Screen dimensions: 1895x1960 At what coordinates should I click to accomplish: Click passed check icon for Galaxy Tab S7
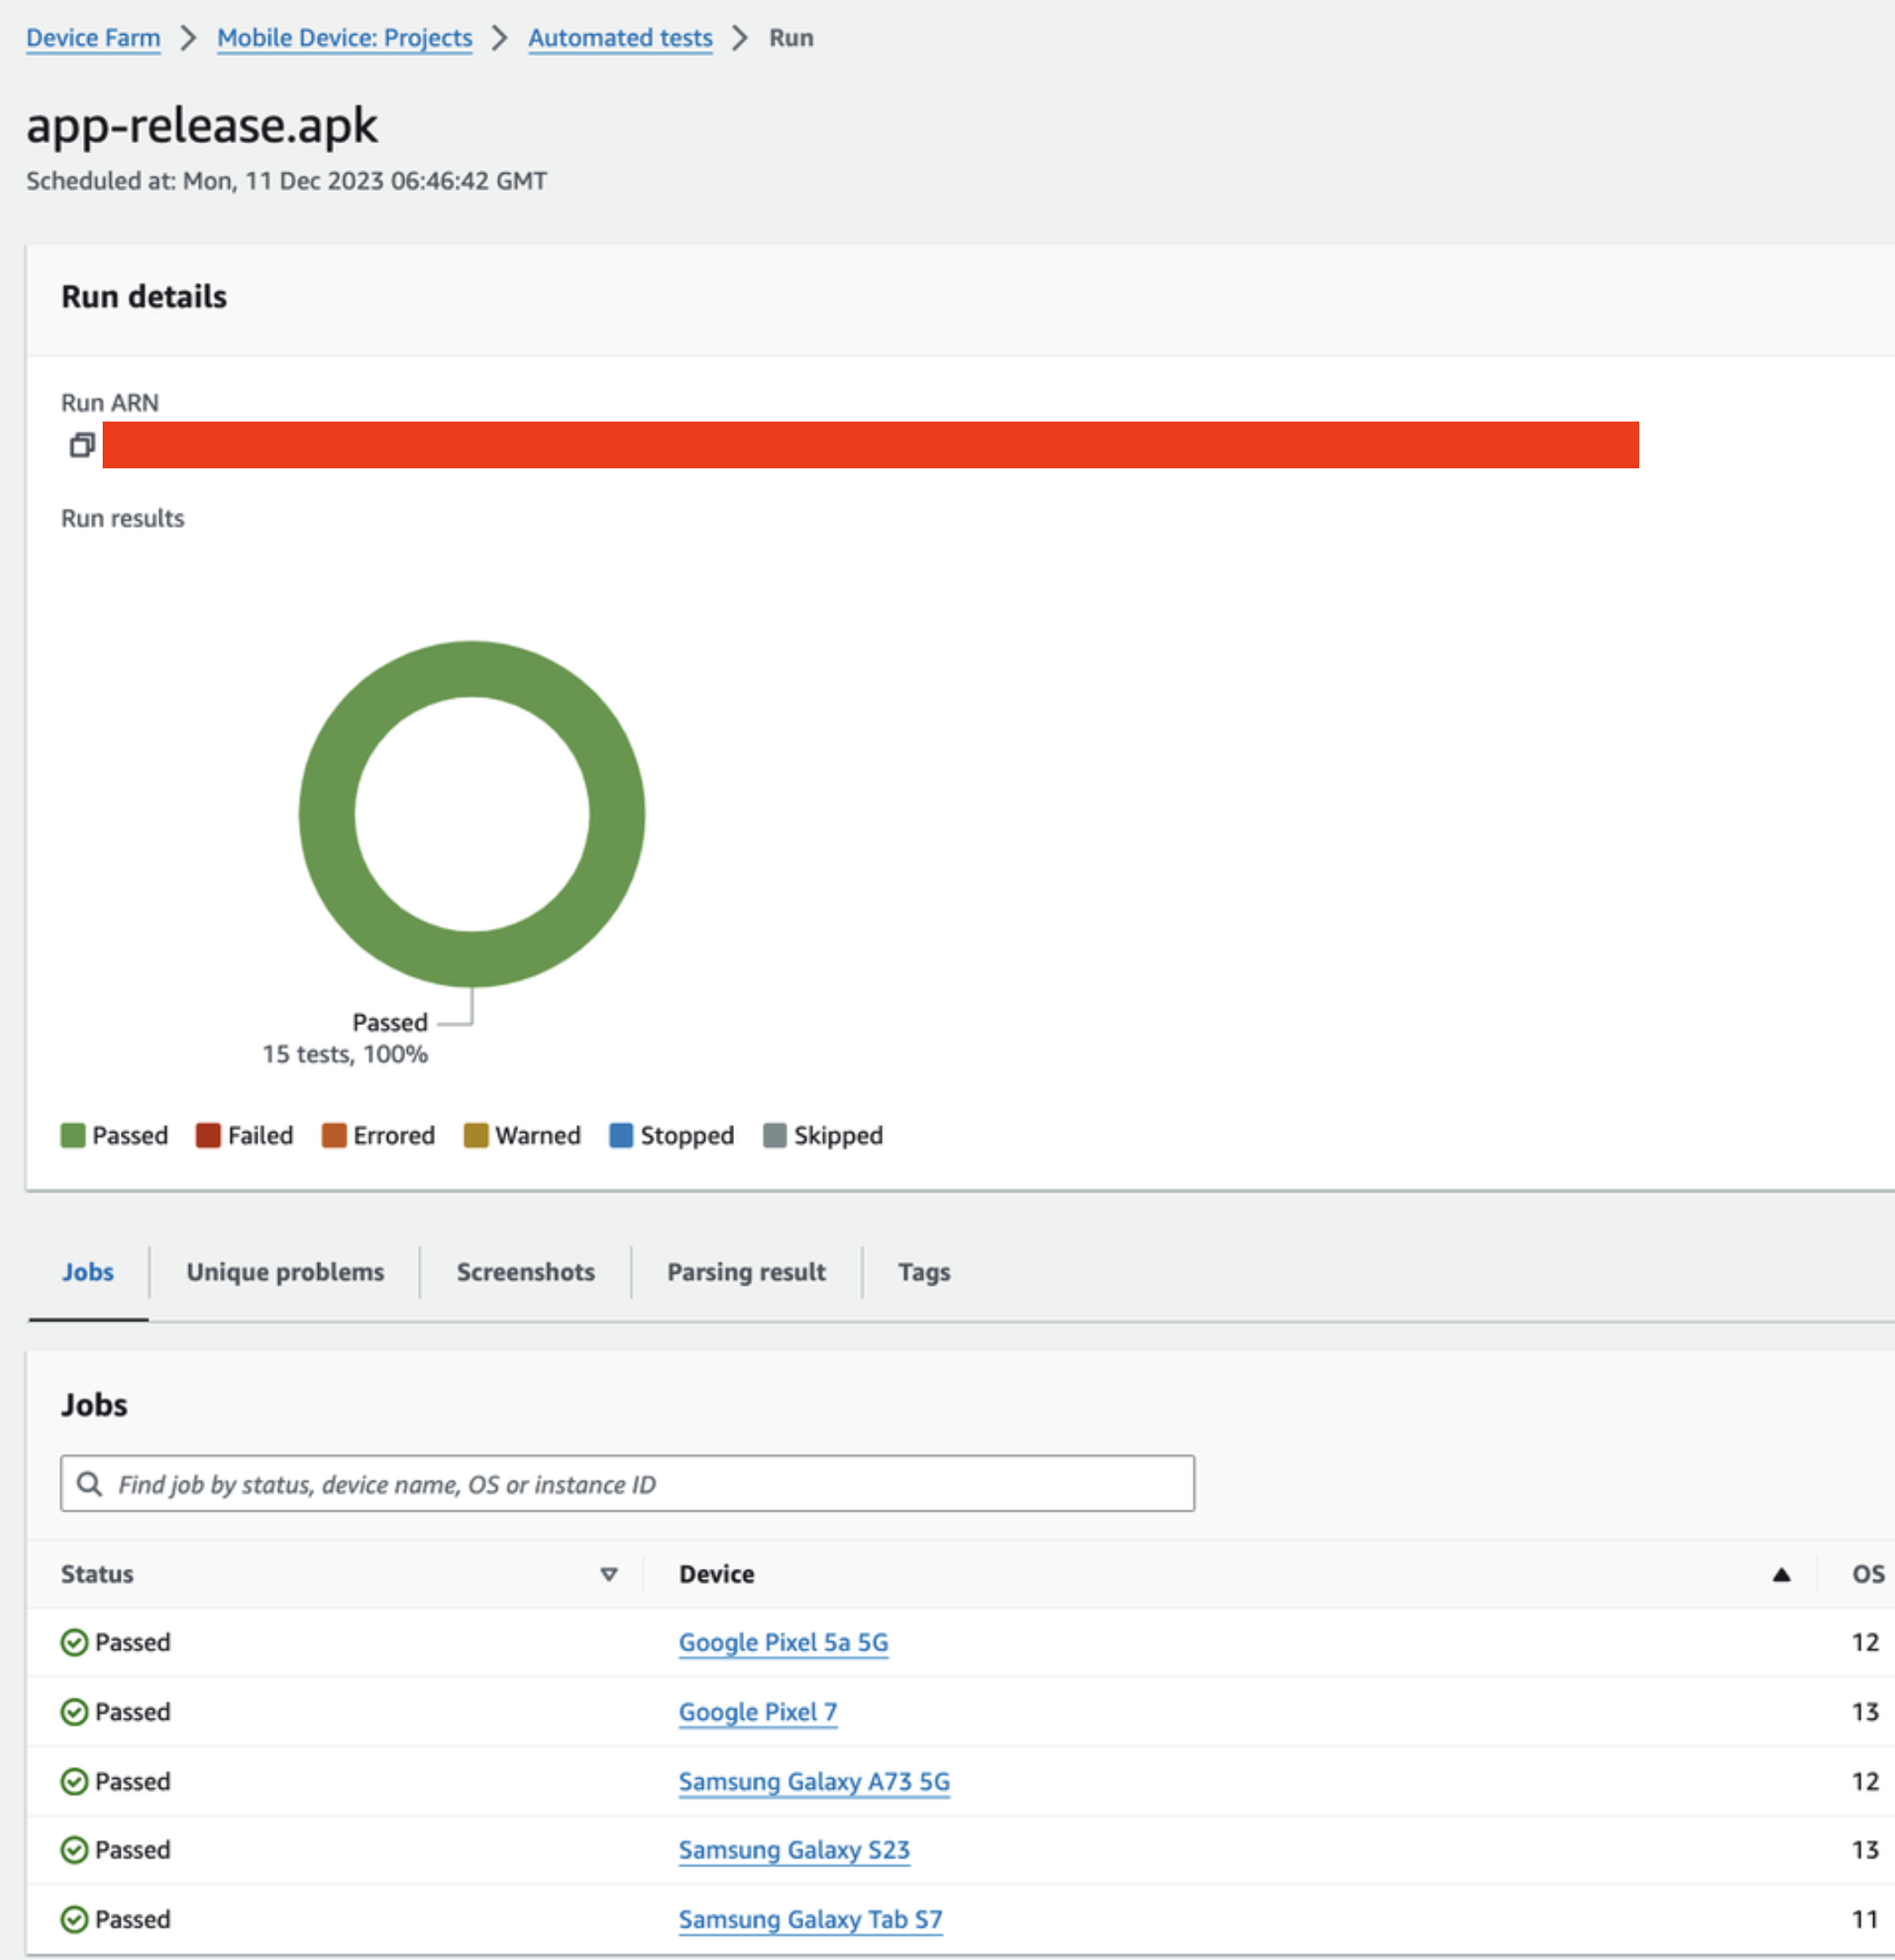[x=74, y=1919]
